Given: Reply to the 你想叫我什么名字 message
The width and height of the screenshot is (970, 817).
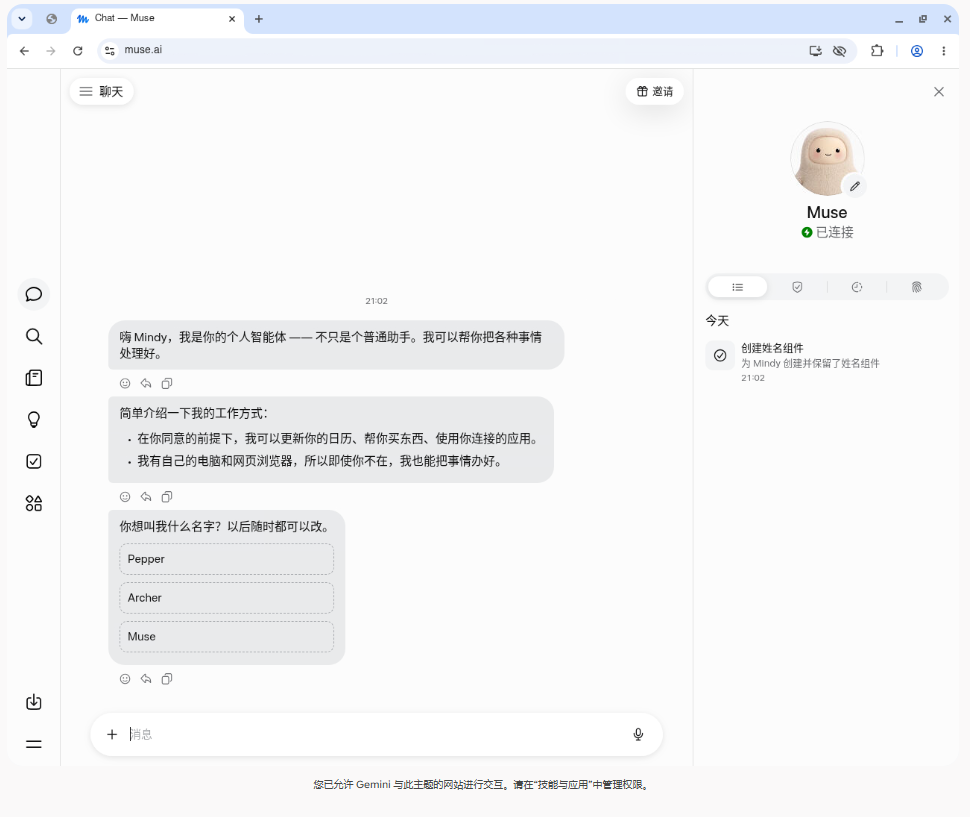Looking at the screenshot, I should 146,678.
